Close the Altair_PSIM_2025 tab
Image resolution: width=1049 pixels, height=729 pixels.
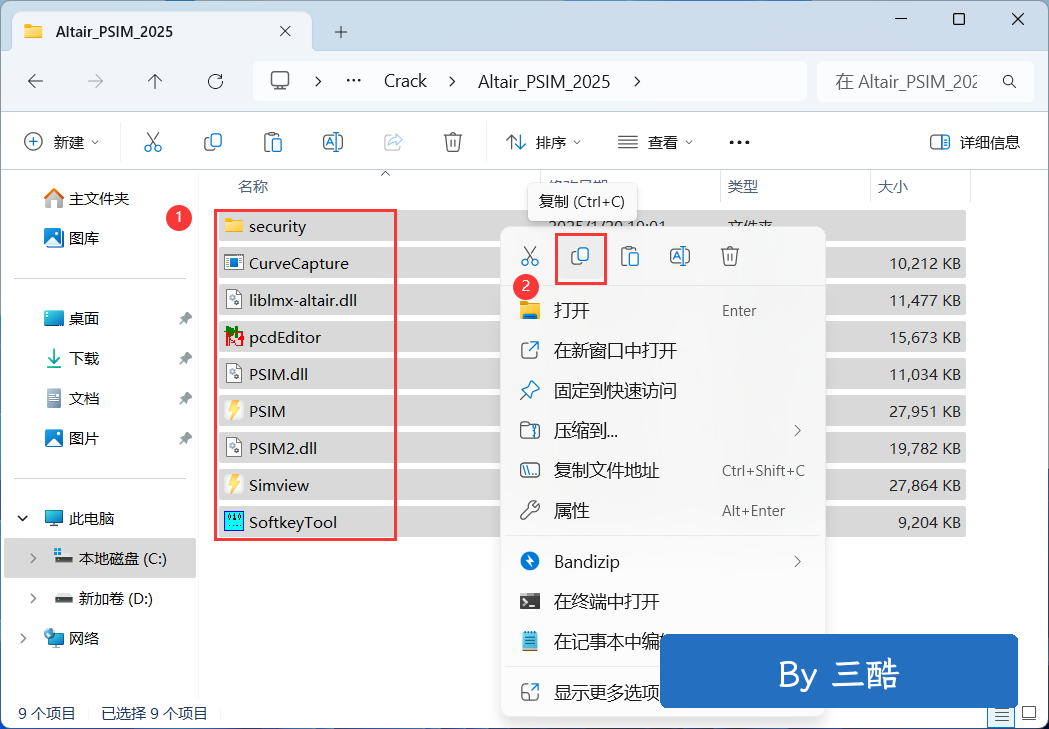[285, 31]
